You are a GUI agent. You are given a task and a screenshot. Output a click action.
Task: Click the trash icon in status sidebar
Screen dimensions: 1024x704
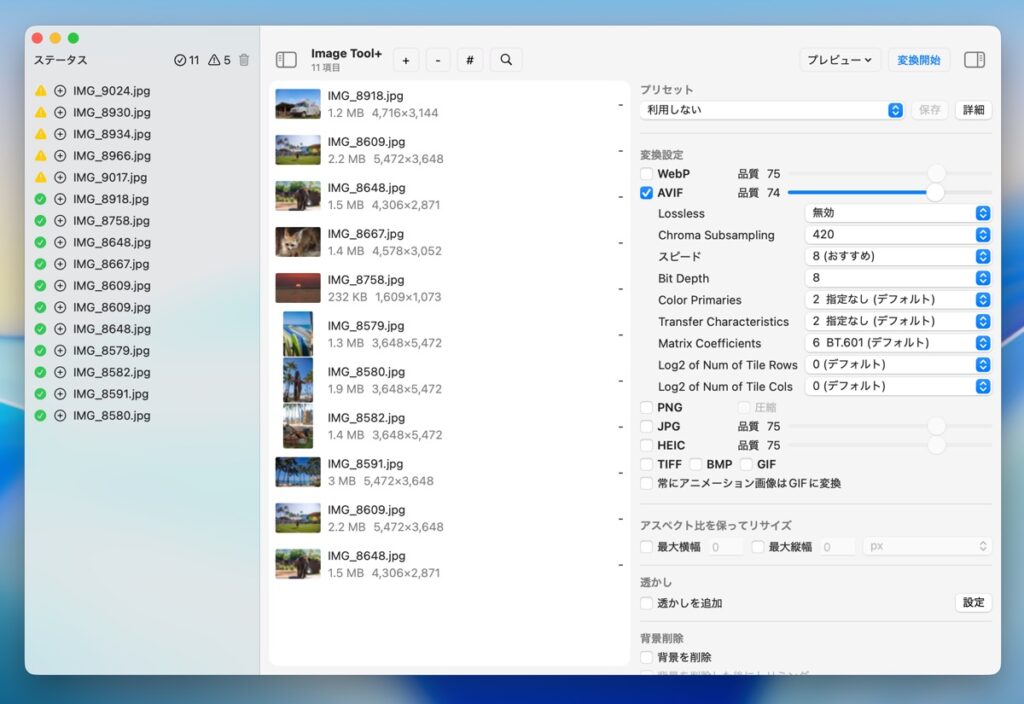click(x=244, y=60)
